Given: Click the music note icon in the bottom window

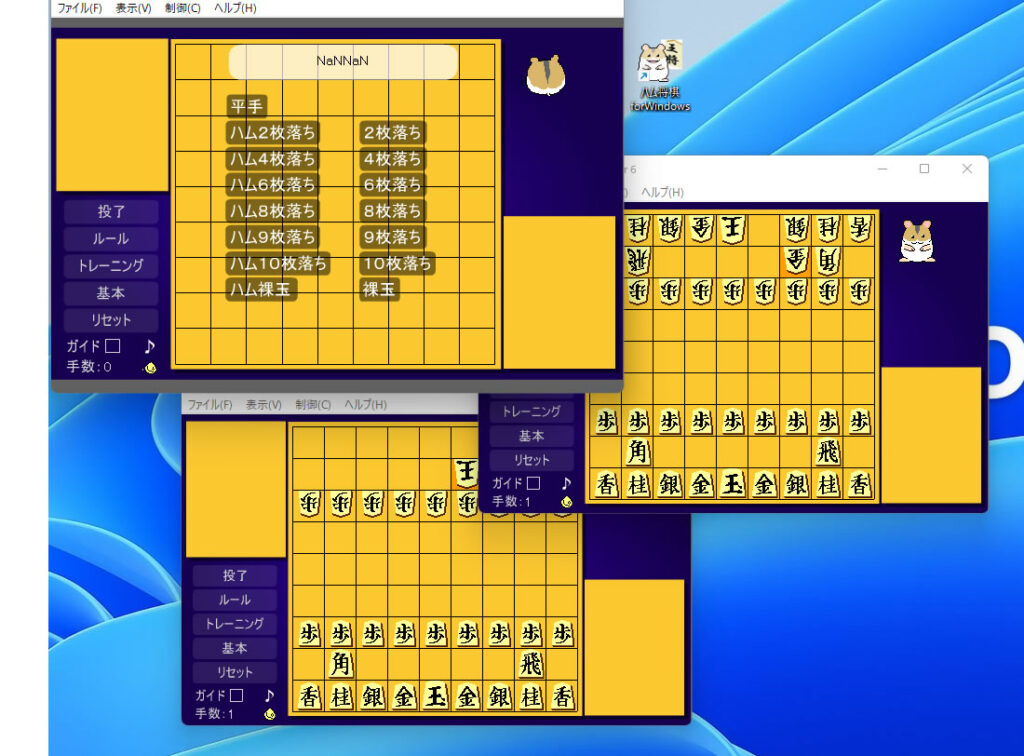Looking at the screenshot, I should point(269,695).
